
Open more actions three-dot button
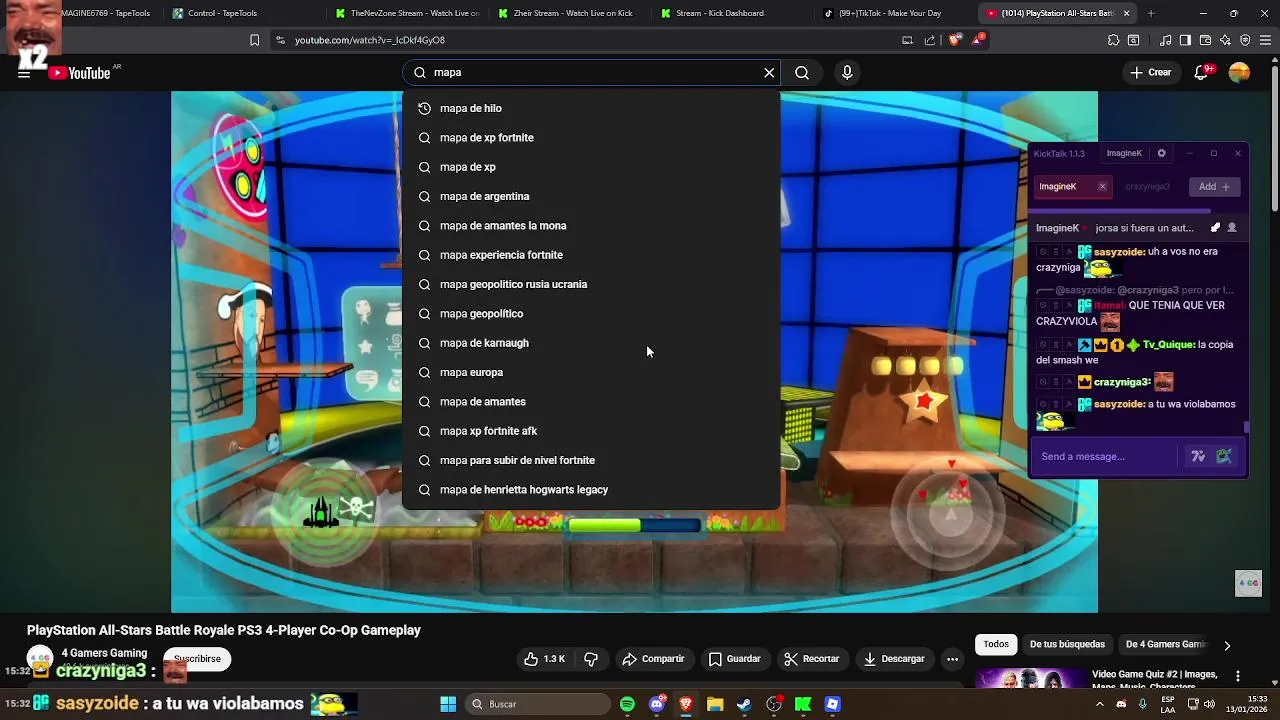coord(952,659)
